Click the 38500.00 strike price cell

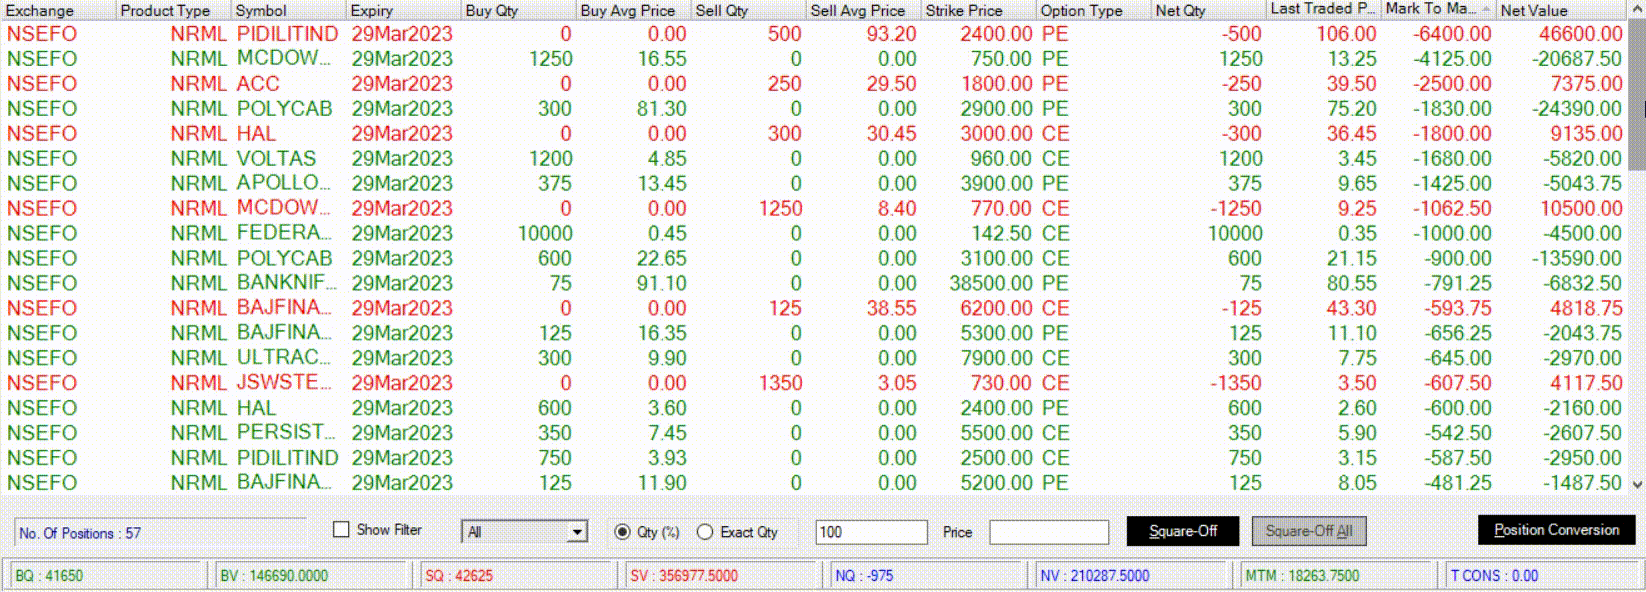991,283
